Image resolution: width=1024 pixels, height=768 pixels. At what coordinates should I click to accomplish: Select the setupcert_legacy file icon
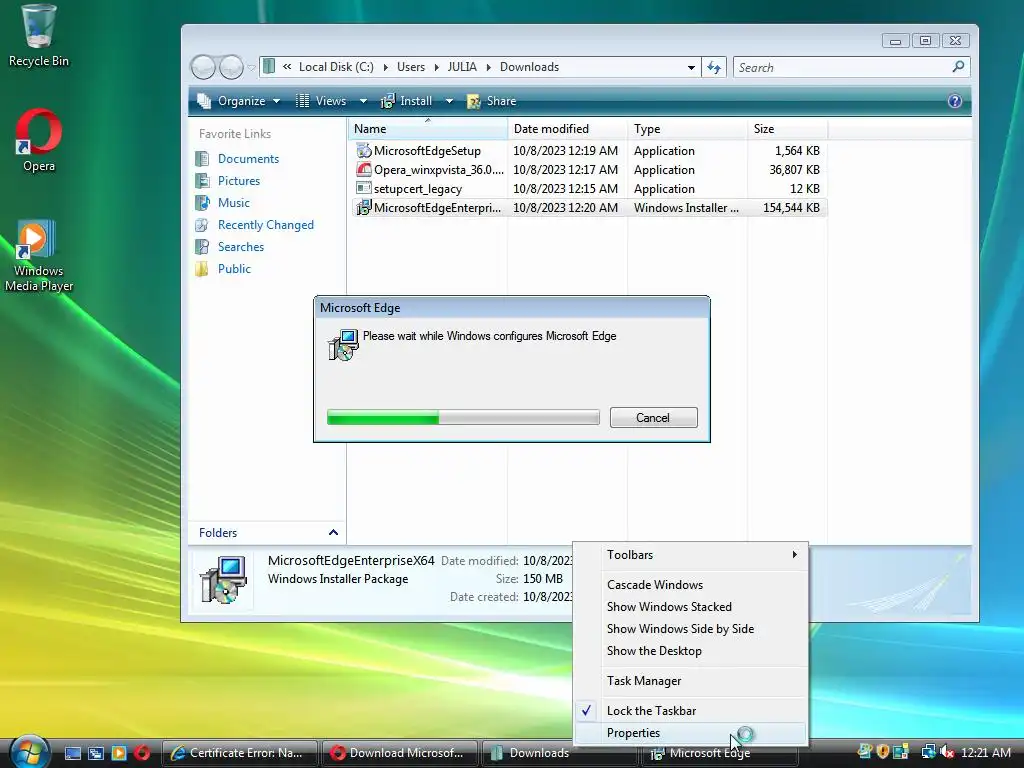point(364,189)
